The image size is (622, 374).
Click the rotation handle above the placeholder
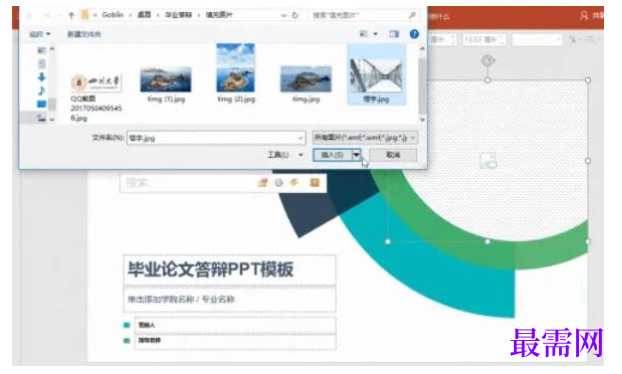tap(488, 61)
